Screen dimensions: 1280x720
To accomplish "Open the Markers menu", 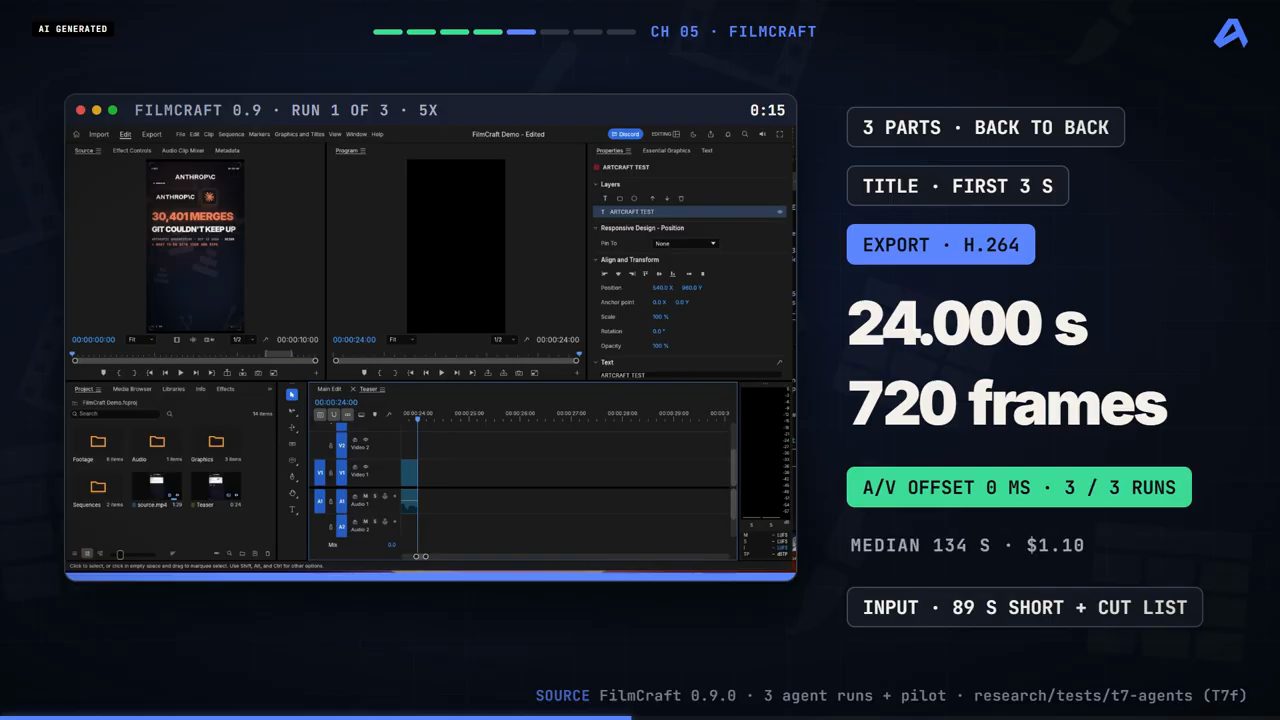I will tap(259, 134).
